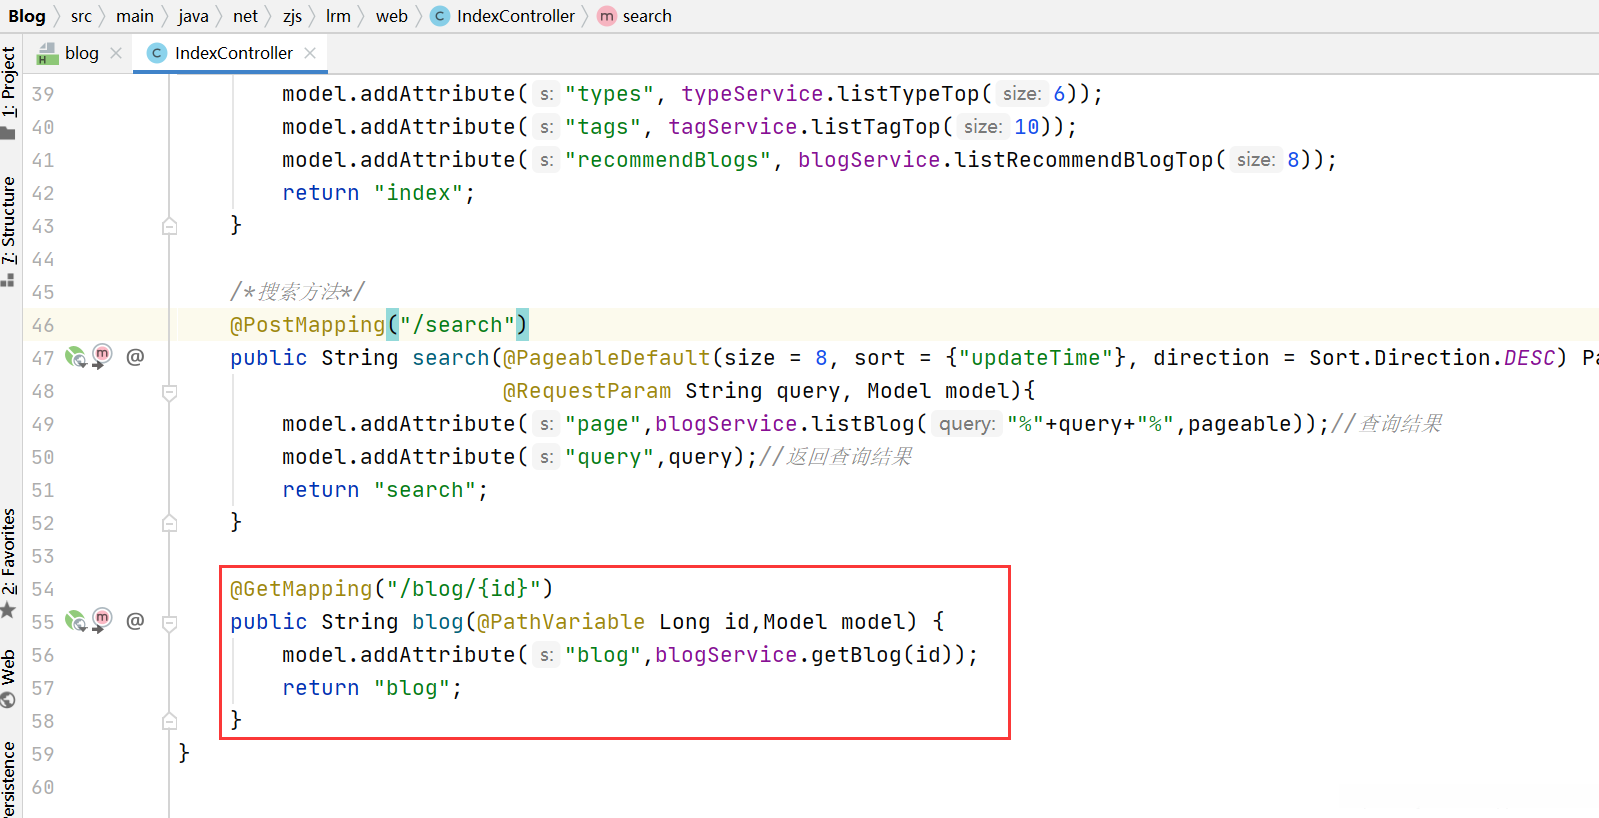Click getBlog method call on line 56
The image size is (1599, 818).
[x=857, y=655]
